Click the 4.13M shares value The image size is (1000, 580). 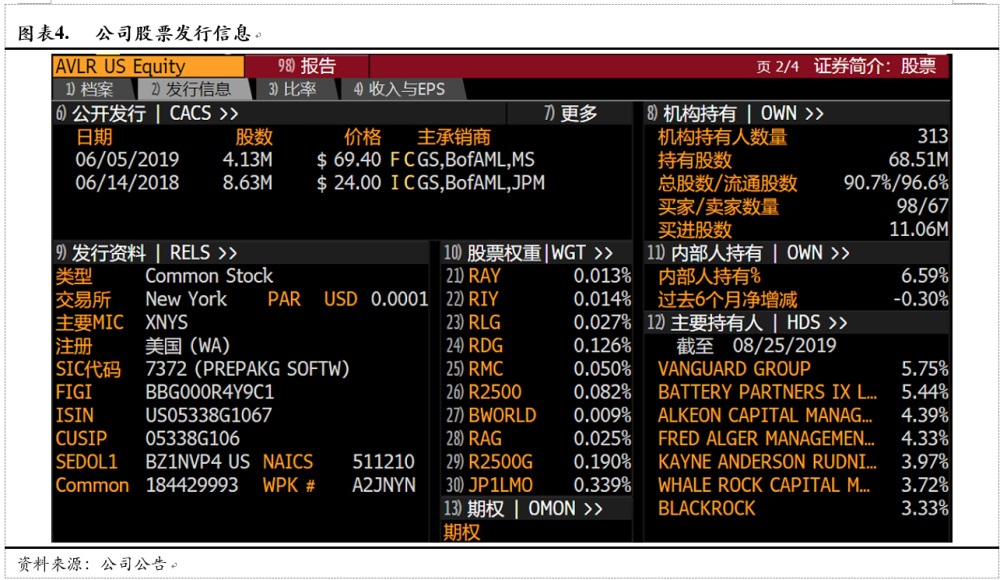[x=247, y=160]
